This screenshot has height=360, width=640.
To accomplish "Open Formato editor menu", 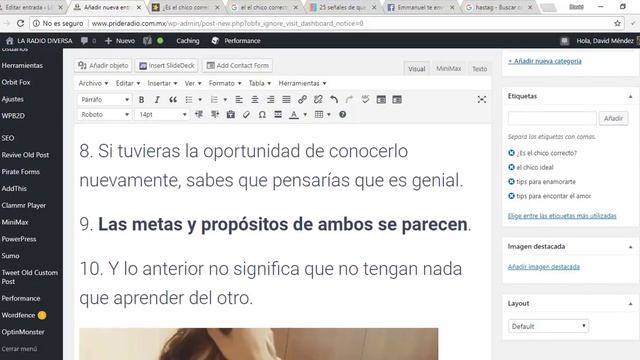I will (x=225, y=83).
